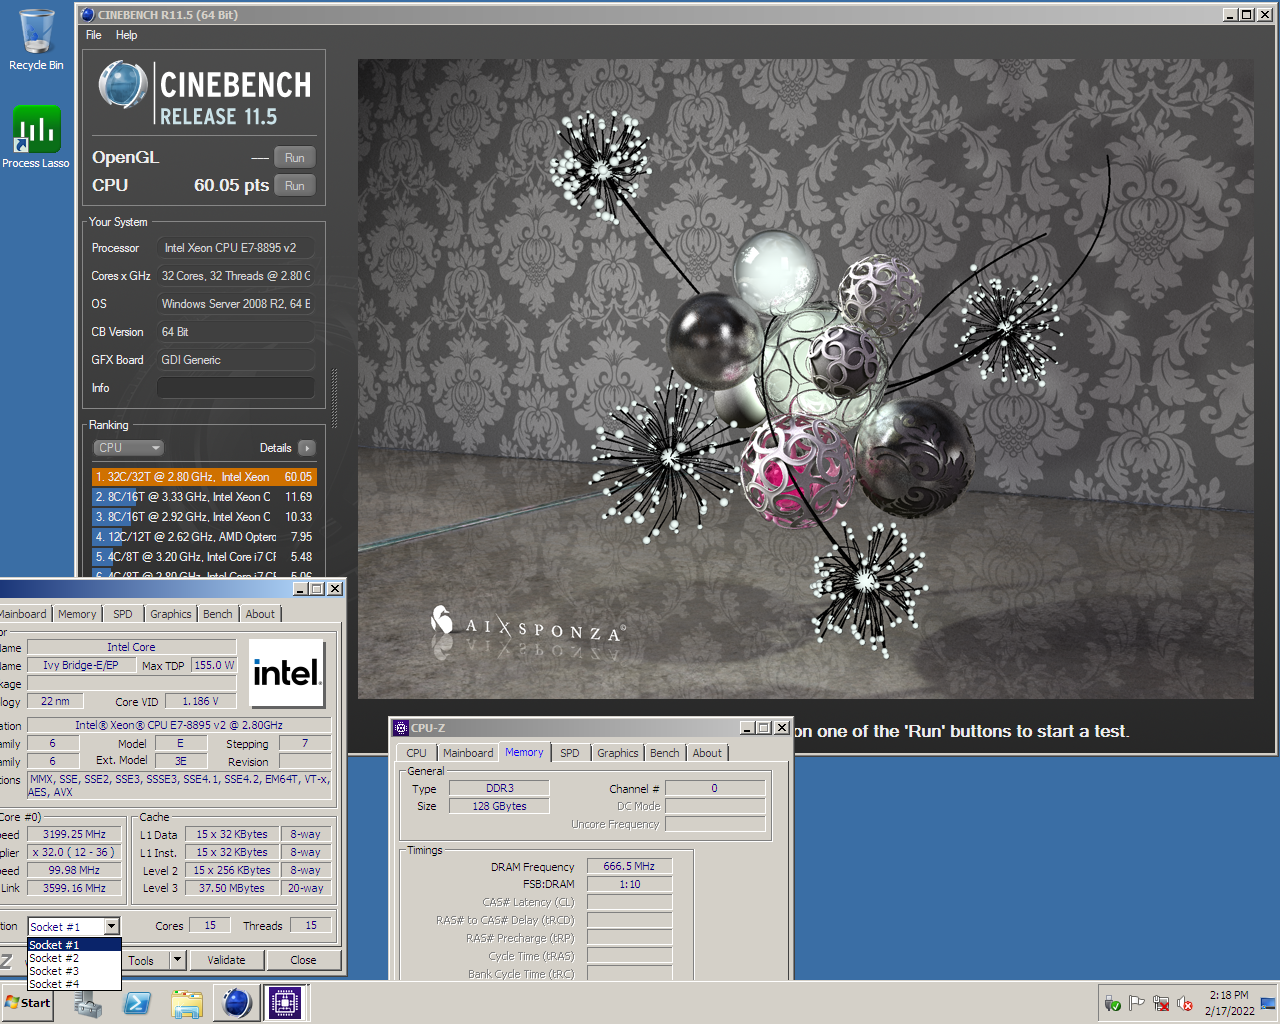Open About tab in CPU-Z memory window
The height and width of the screenshot is (1024, 1280).
[707, 753]
